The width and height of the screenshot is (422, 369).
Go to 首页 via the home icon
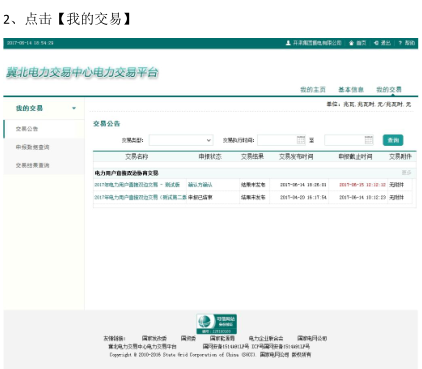pyautogui.click(x=351, y=43)
